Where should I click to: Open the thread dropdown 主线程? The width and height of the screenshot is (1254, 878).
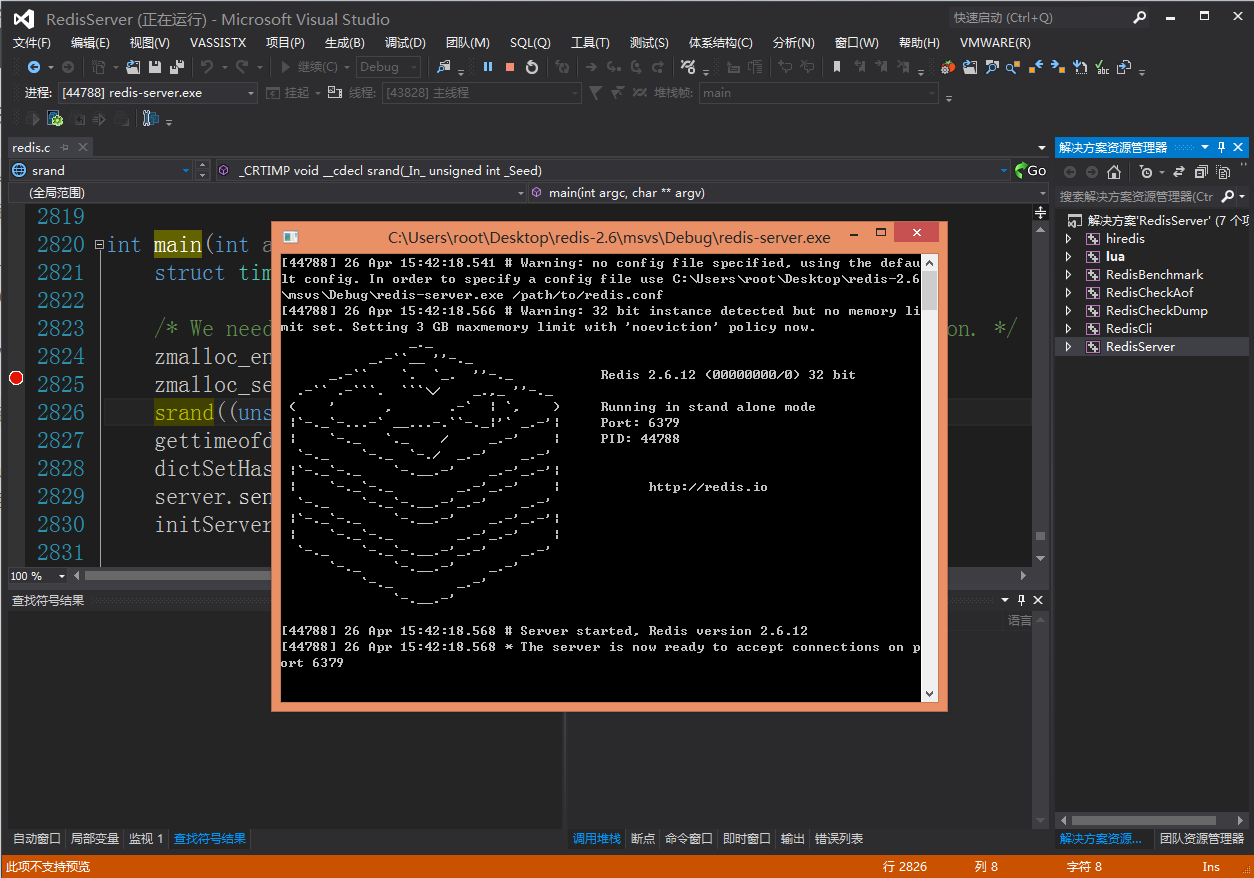(575, 93)
